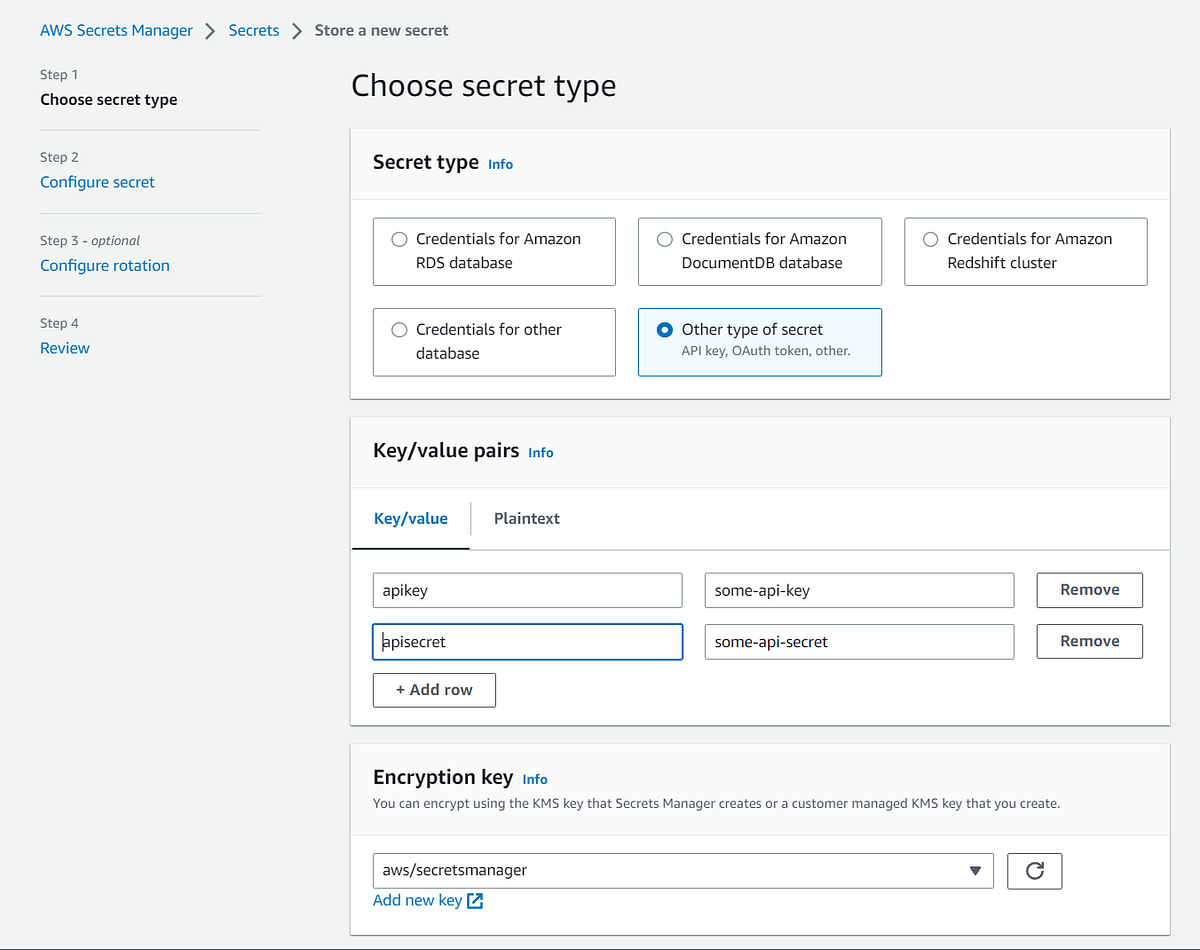Open the Secret type Info tooltip
Viewport: 1200px width, 950px height.
tap(500, 164)
